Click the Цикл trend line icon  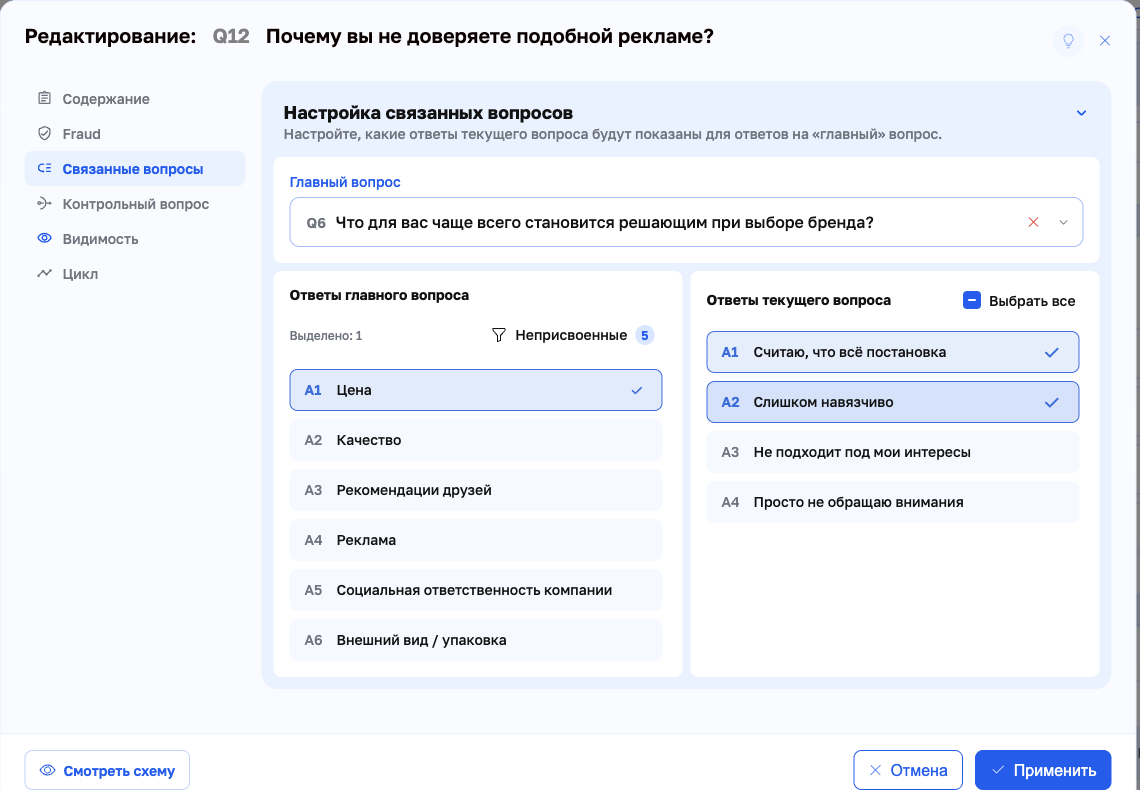44,273
